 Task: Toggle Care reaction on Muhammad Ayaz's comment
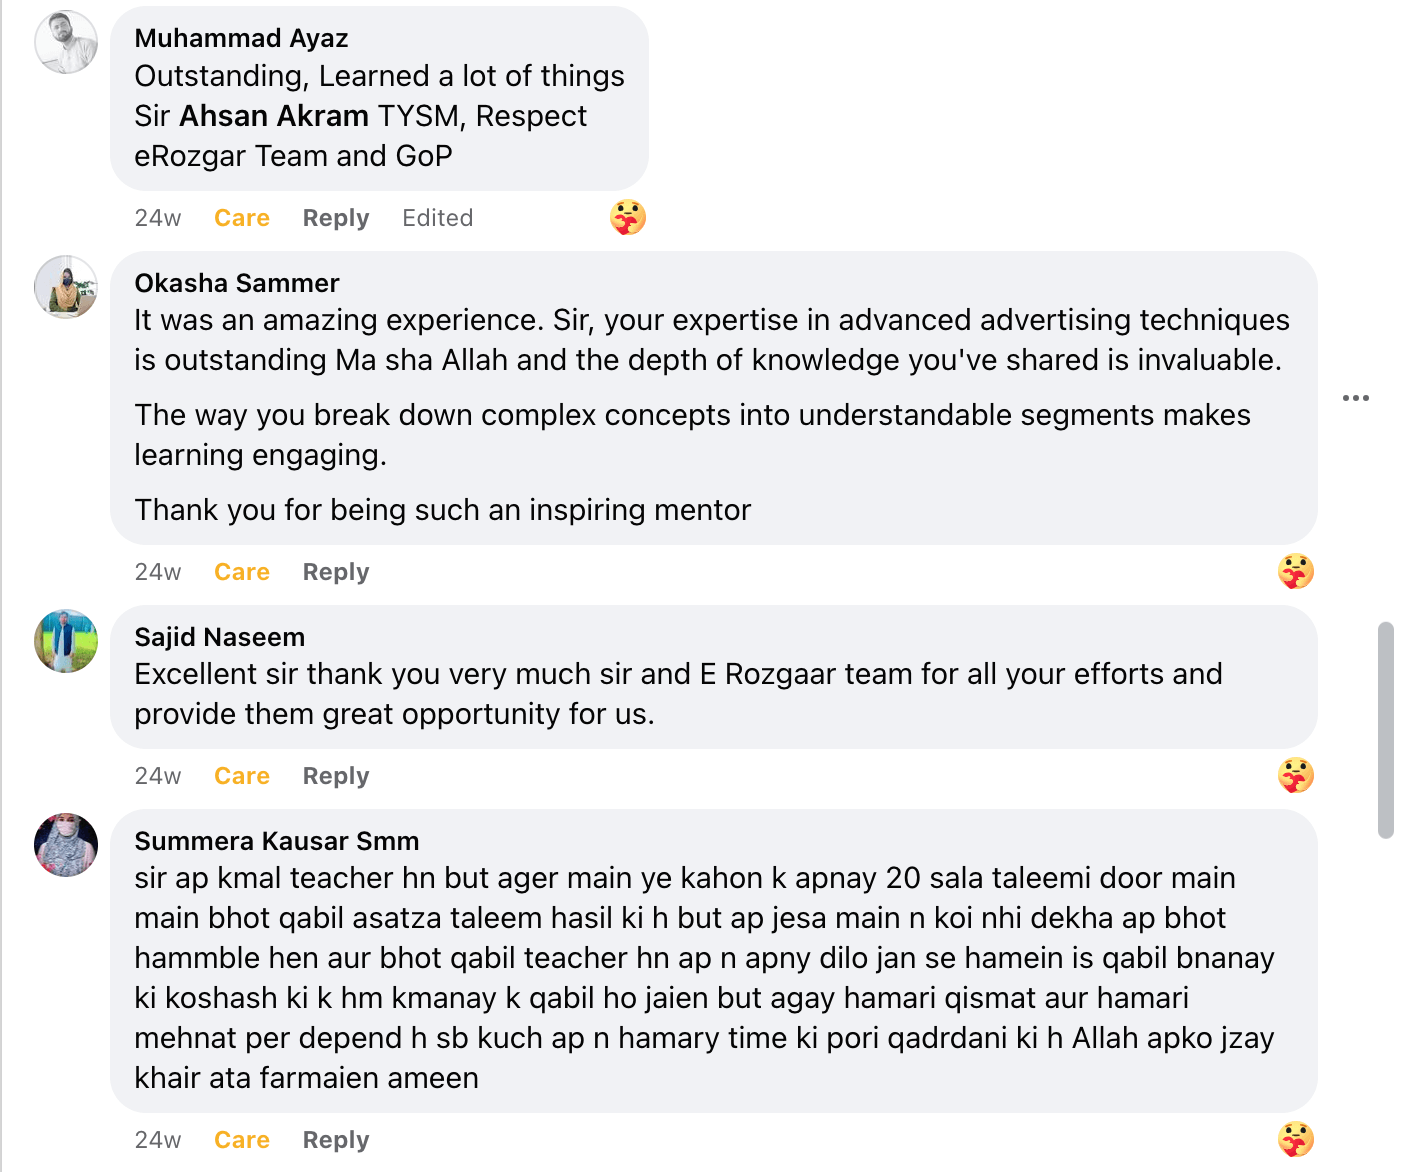click(x=241, y=217)
